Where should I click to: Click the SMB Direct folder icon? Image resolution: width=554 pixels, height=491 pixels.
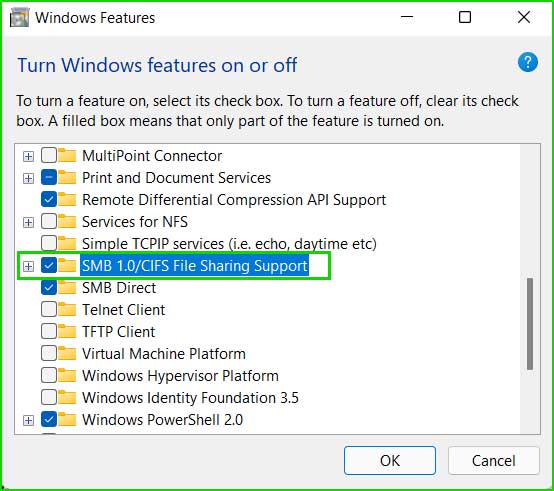(x=67, y=288)
